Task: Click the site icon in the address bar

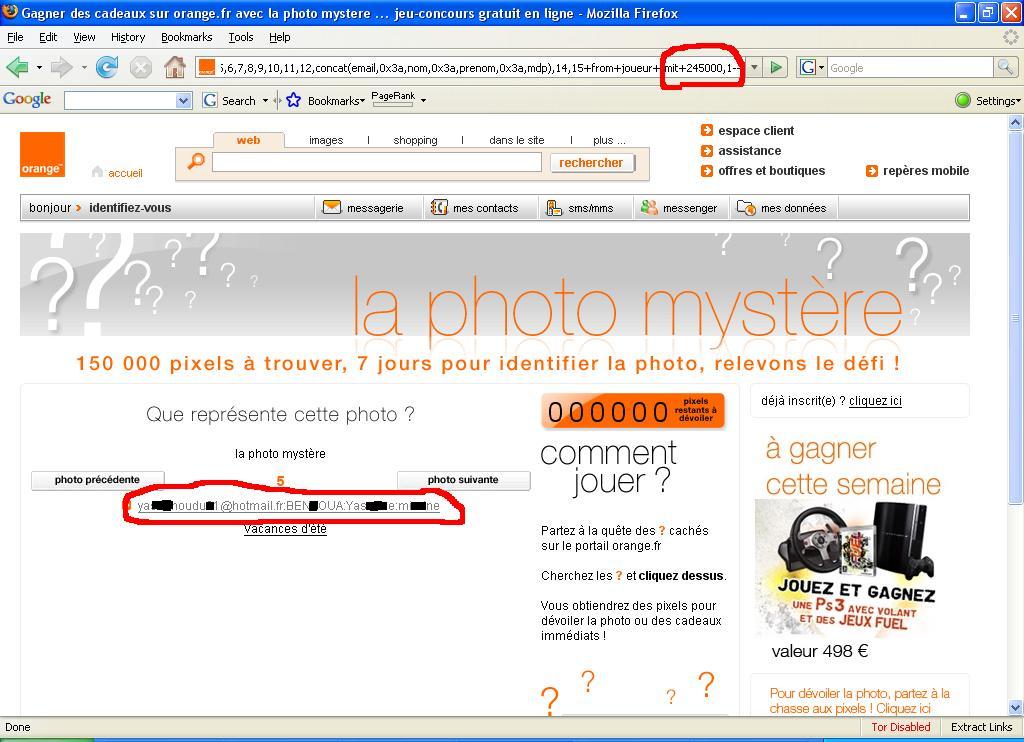Action: [x=206, y=67]
